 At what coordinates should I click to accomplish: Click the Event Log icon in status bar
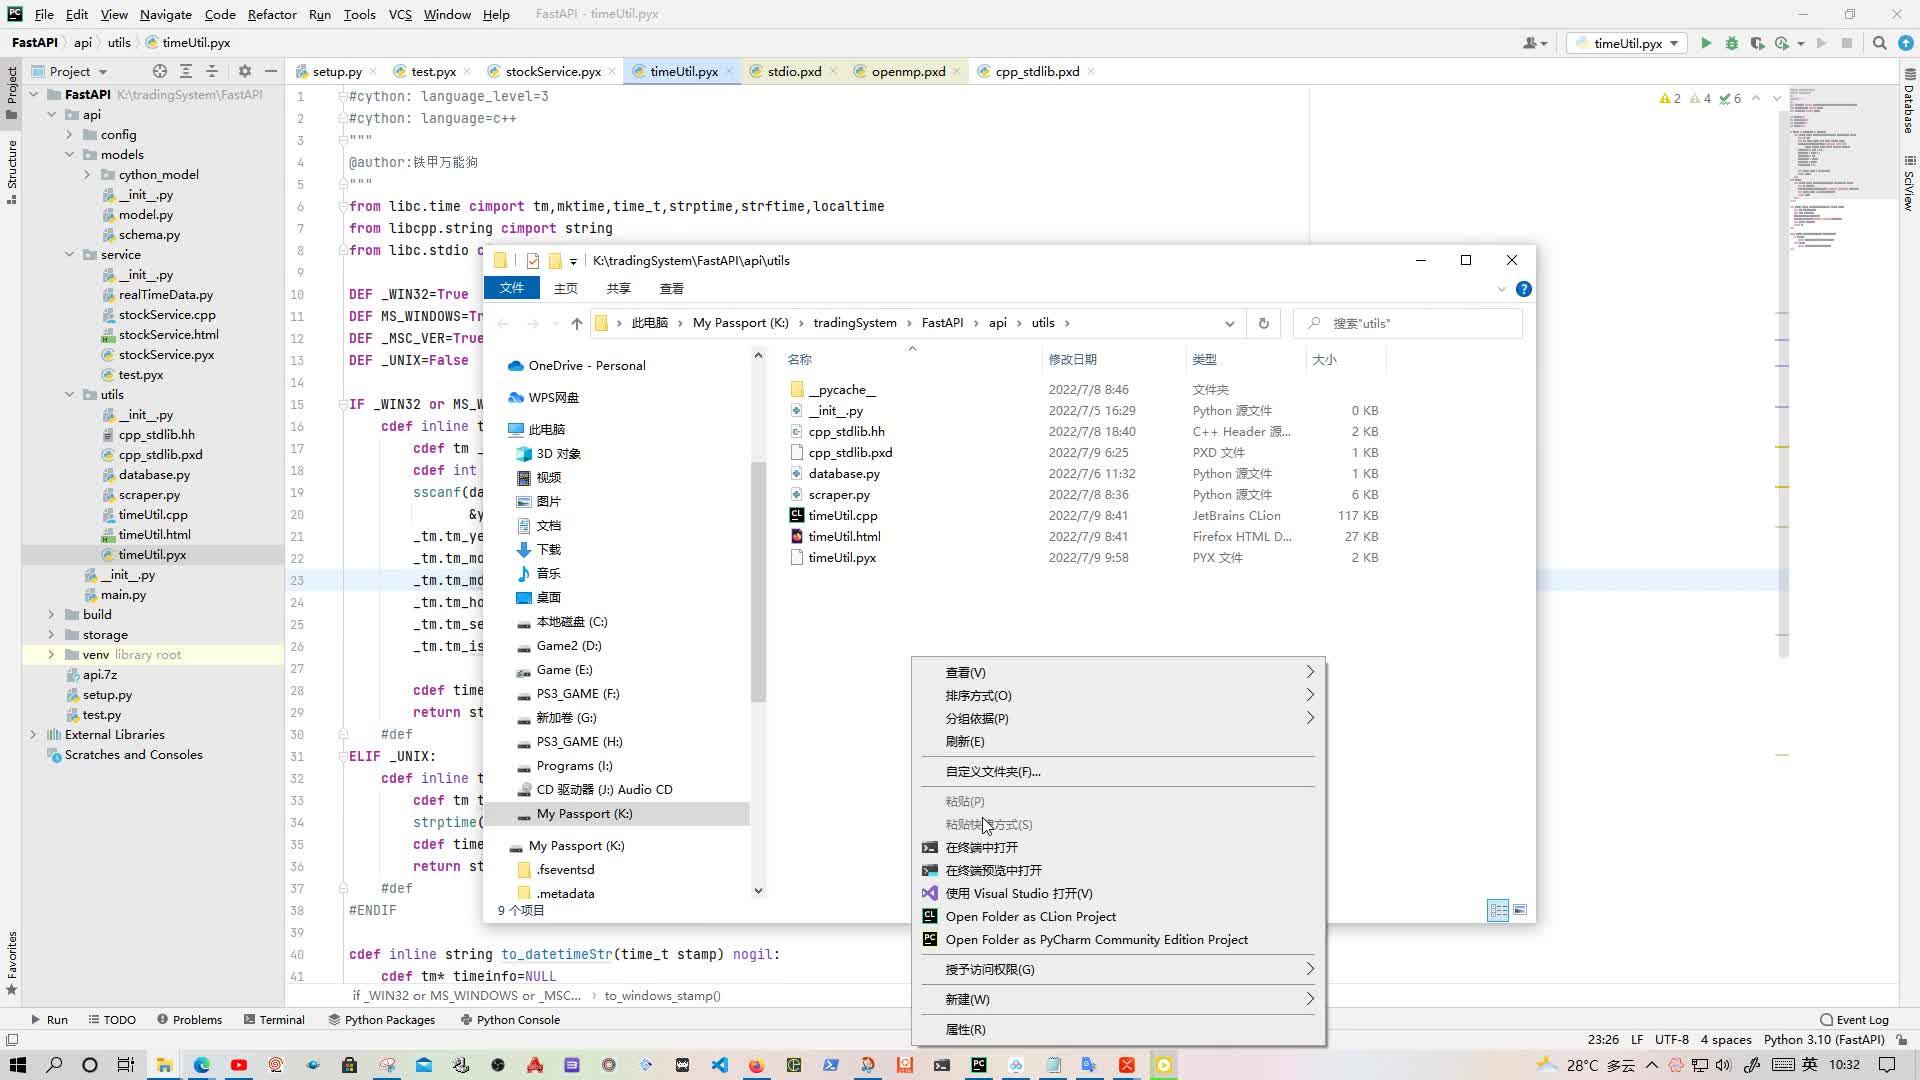(x=1827, y=1019)
